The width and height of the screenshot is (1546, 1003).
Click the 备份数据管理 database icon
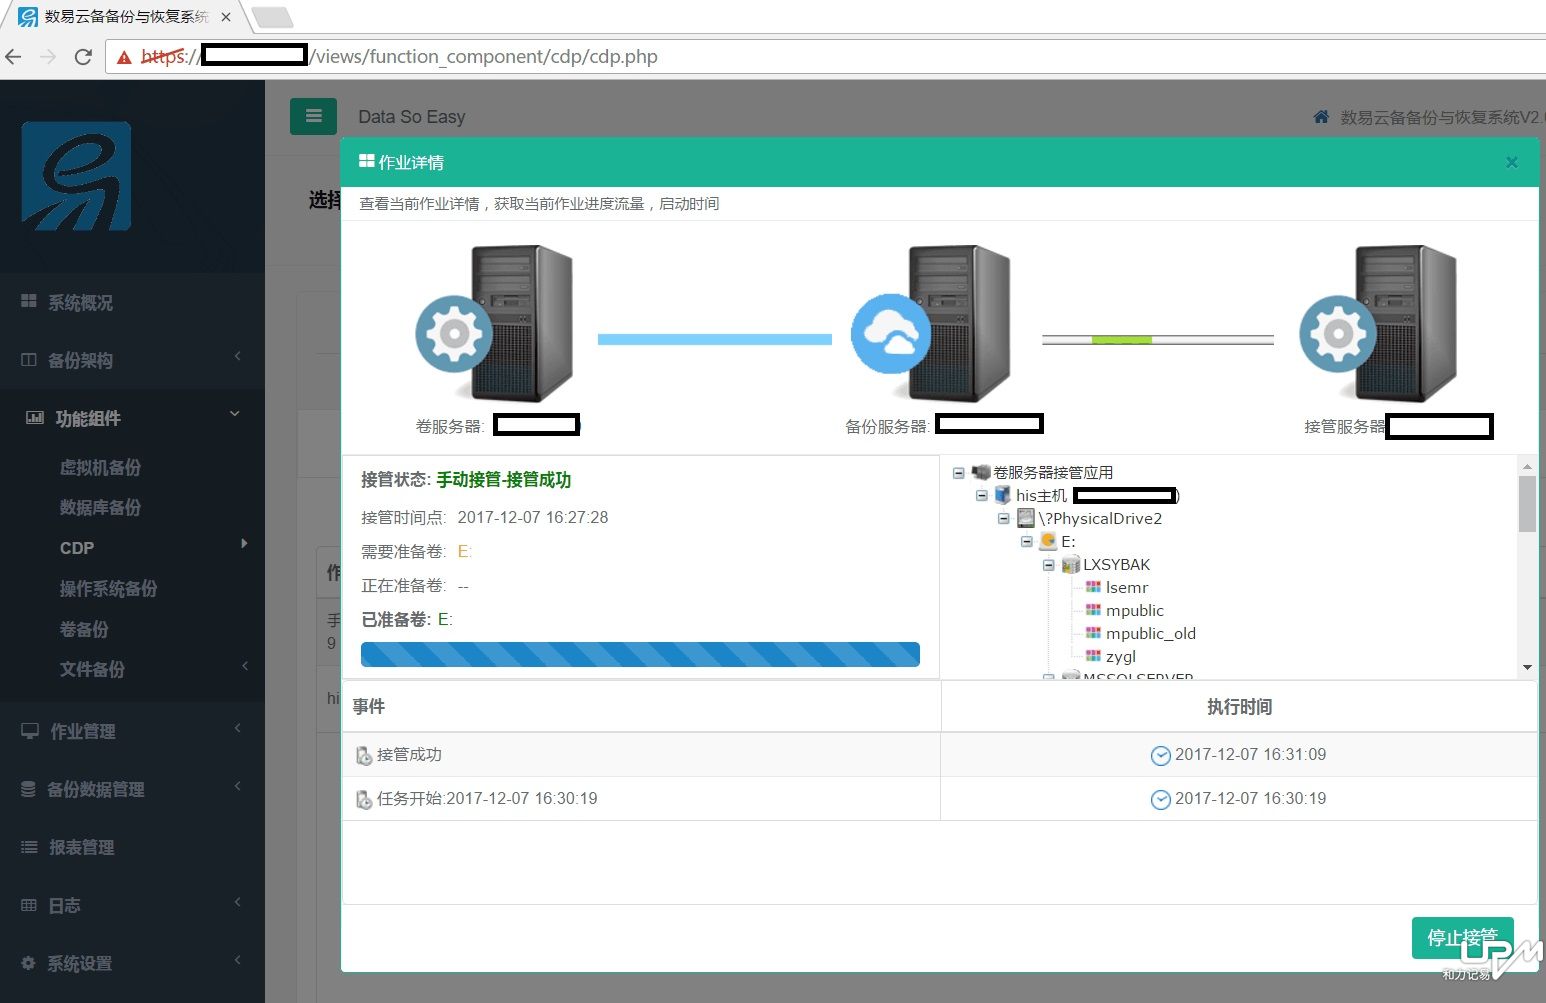pos(29,789)
